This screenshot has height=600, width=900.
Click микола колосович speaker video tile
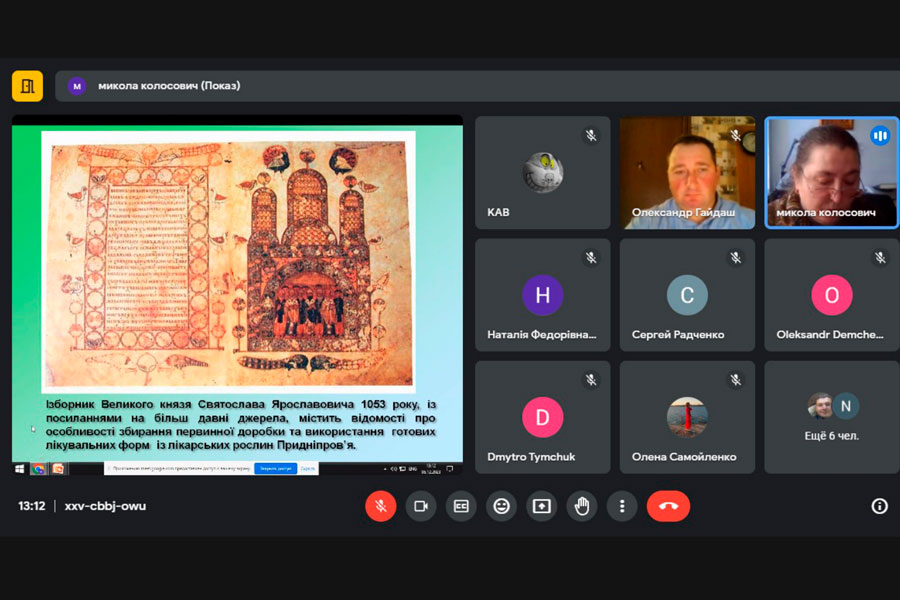click(831, 173)
